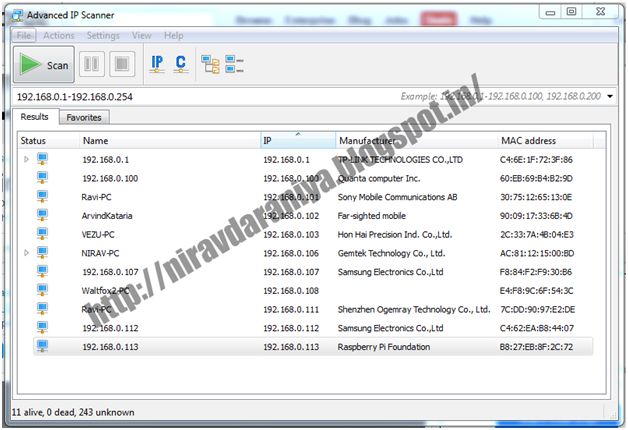Click the computer icon for 192.168.0.112
Screen dimensions: 628x430
[42, 328]
